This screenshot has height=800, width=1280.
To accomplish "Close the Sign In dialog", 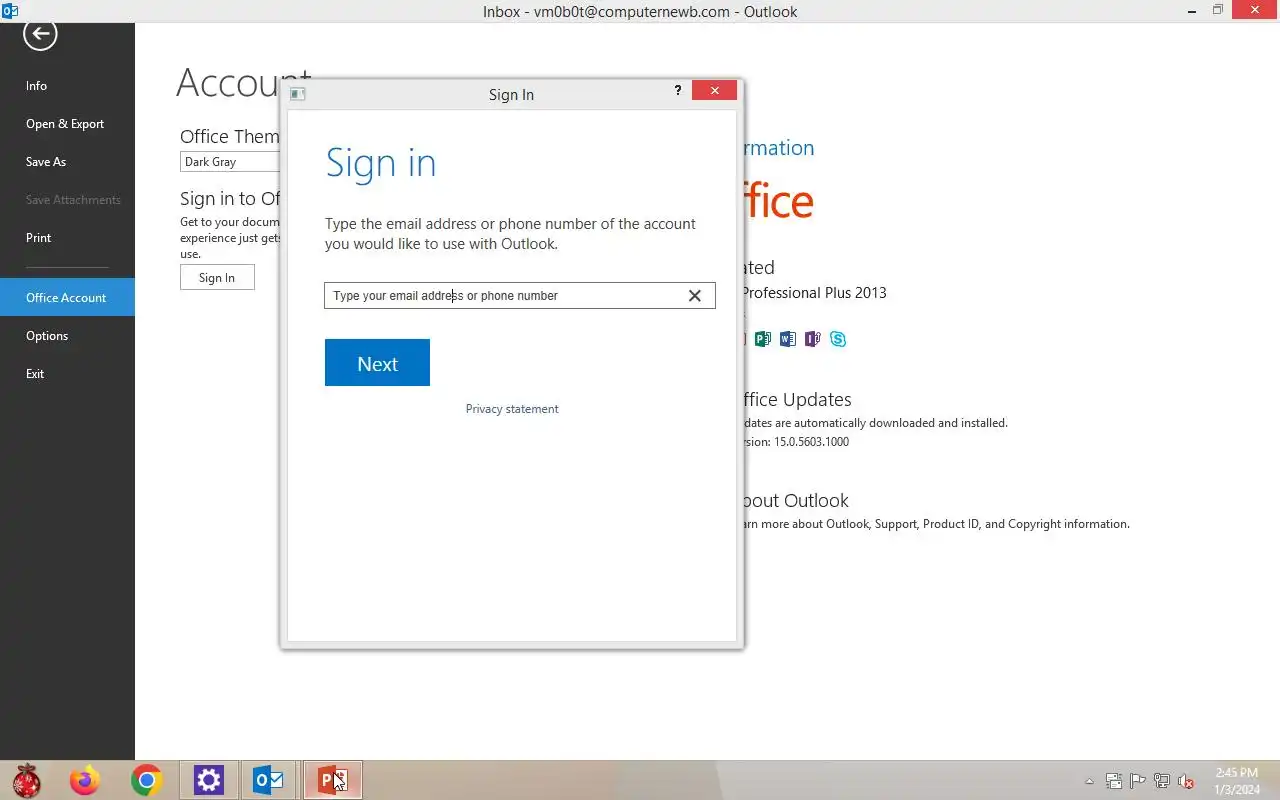I will pos(714,90).
